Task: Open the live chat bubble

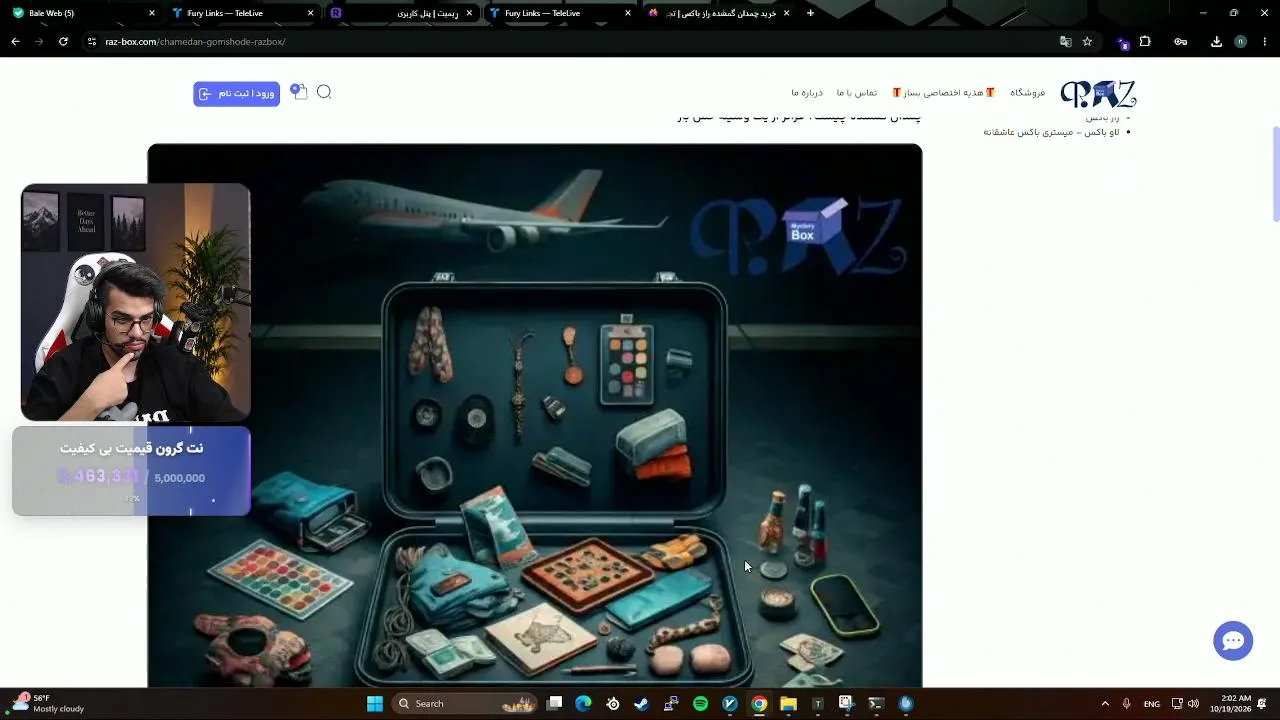Action: (x=1233, y=641)
